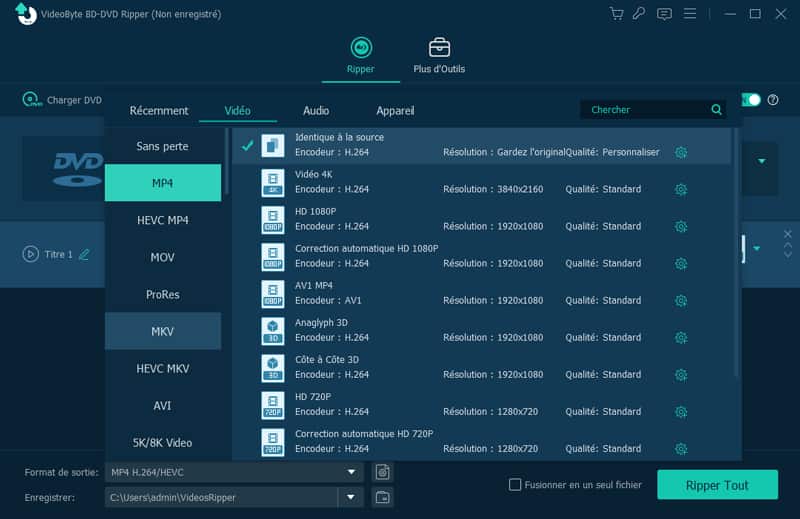The image size is (800, 519).
Task: Click the Charger DVD button
Action: click(x=62, y=100)
